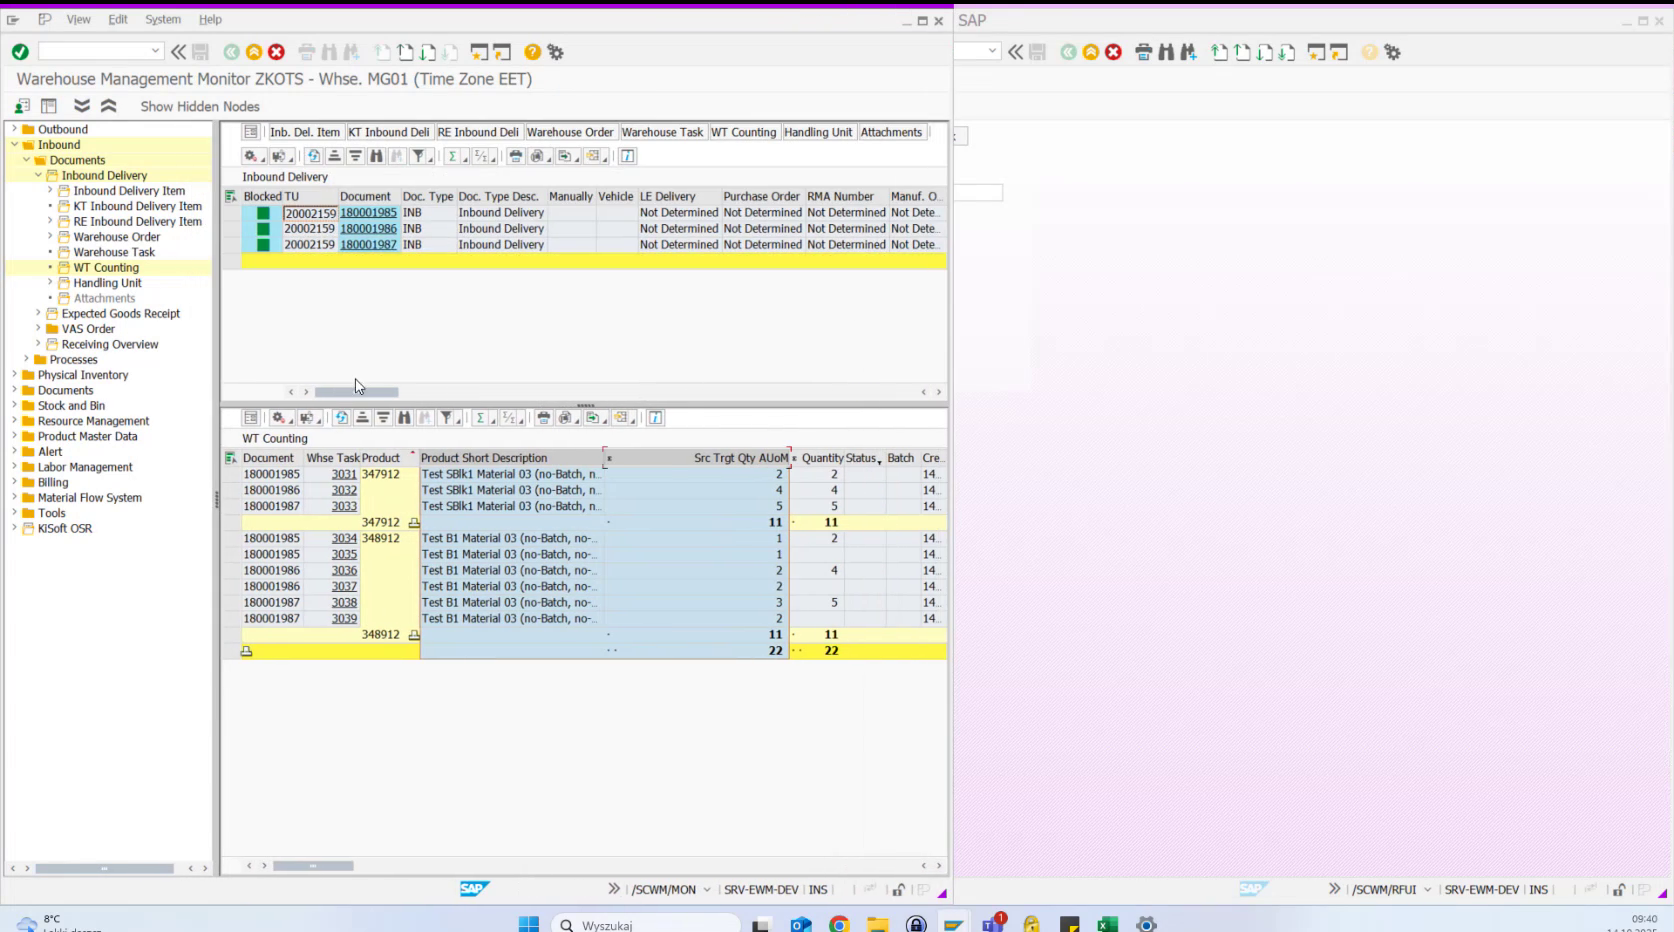This screenshot has width=1674, height=932.
Task: Click the yellow Help question mark icon
Action: [x=531, y=51]
